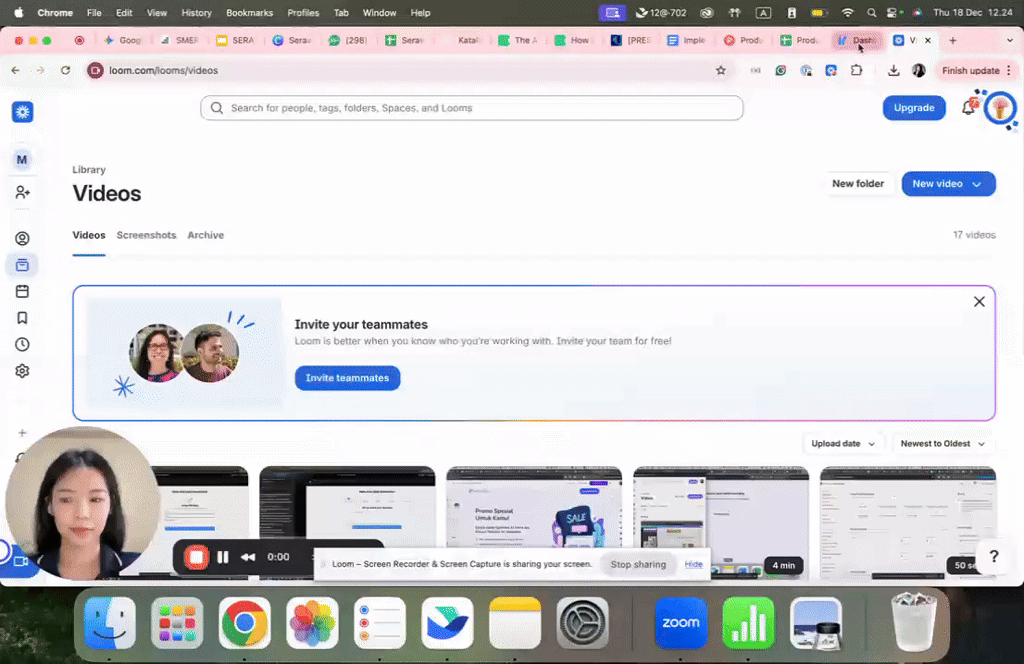Open the invite people sidebar icon
The height and width of the screenshot is (664, 1024).
coord(22,192)
